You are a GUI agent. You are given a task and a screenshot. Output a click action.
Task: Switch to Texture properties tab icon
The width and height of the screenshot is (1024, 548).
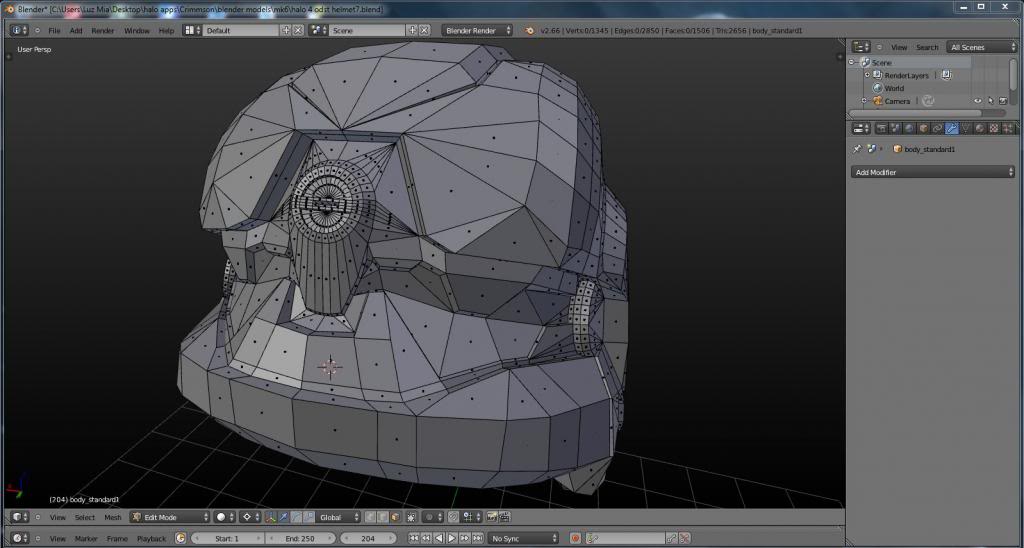pyautogui.click(x=994, y=128)
